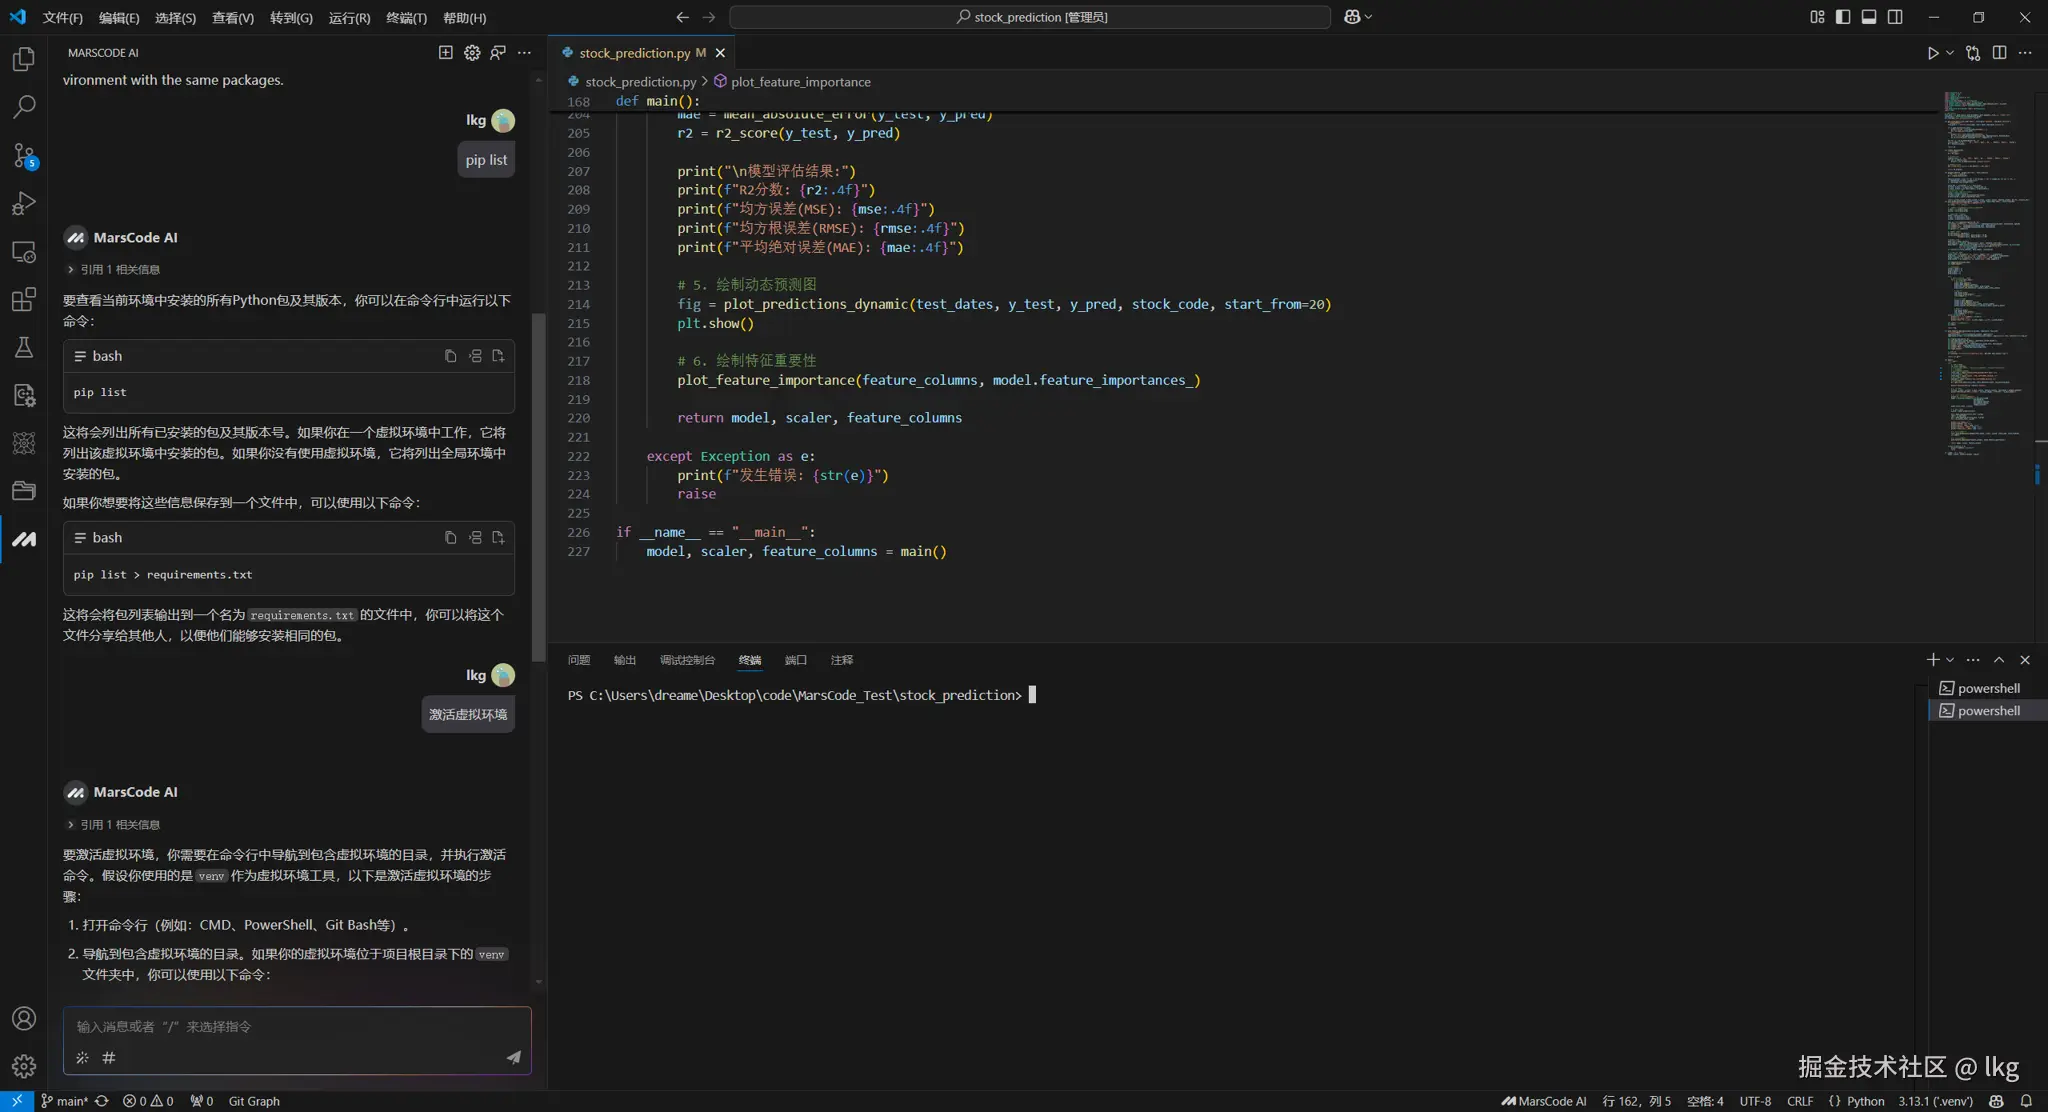
Task: Toggle primary side bar visibility
Action: click(x=1843, y=17)
